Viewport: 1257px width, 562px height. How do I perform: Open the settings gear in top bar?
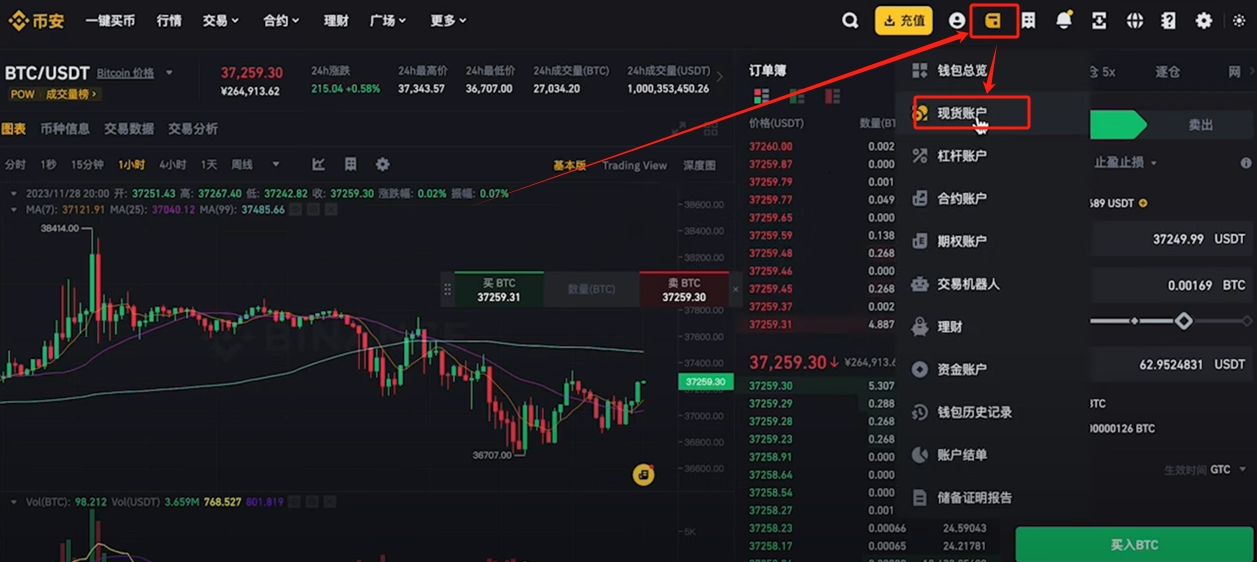1204,20
